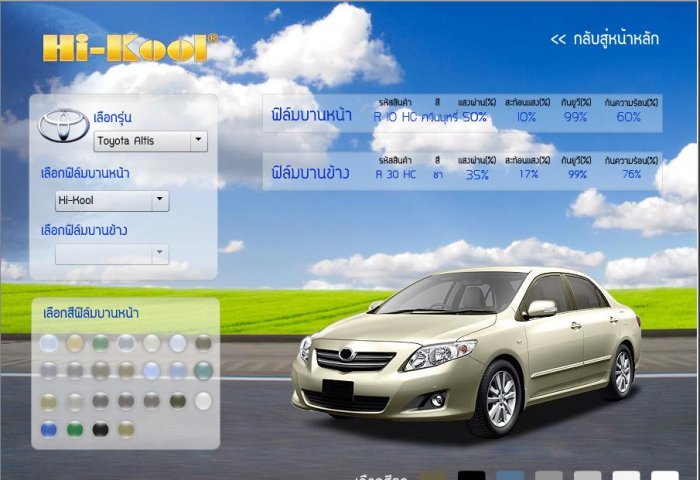The height and width of the screenshot is (480, 700).
Task: Pick the cream ivory film swatch, first row
Action: 151,343
